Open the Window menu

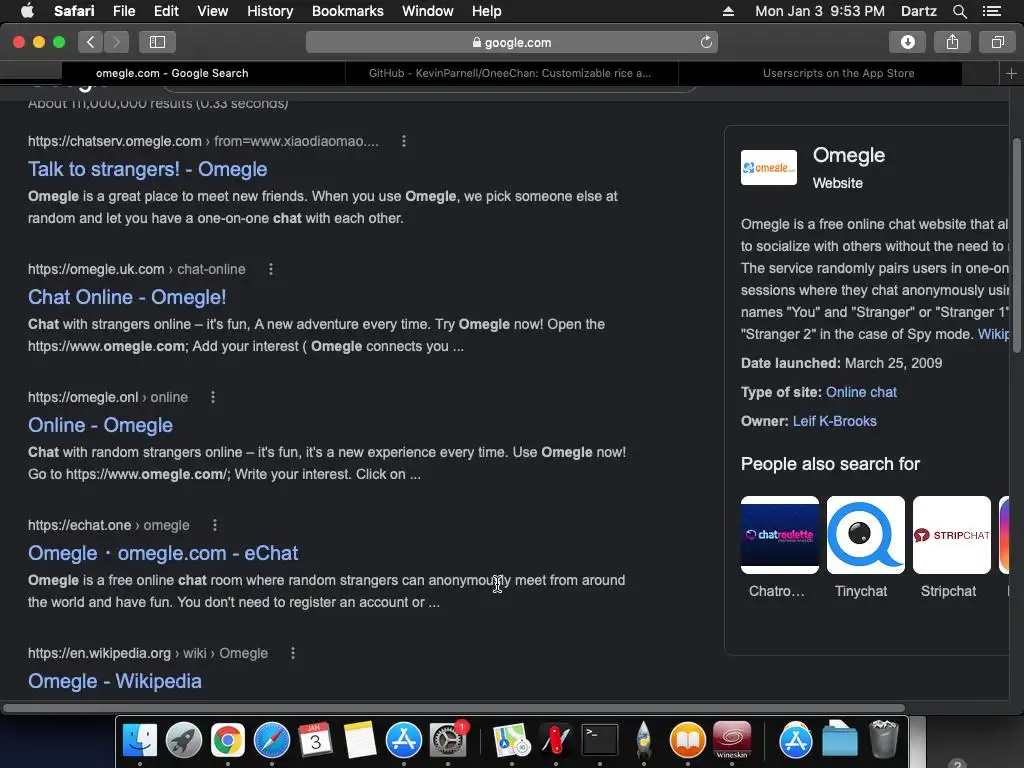[428, 11]
